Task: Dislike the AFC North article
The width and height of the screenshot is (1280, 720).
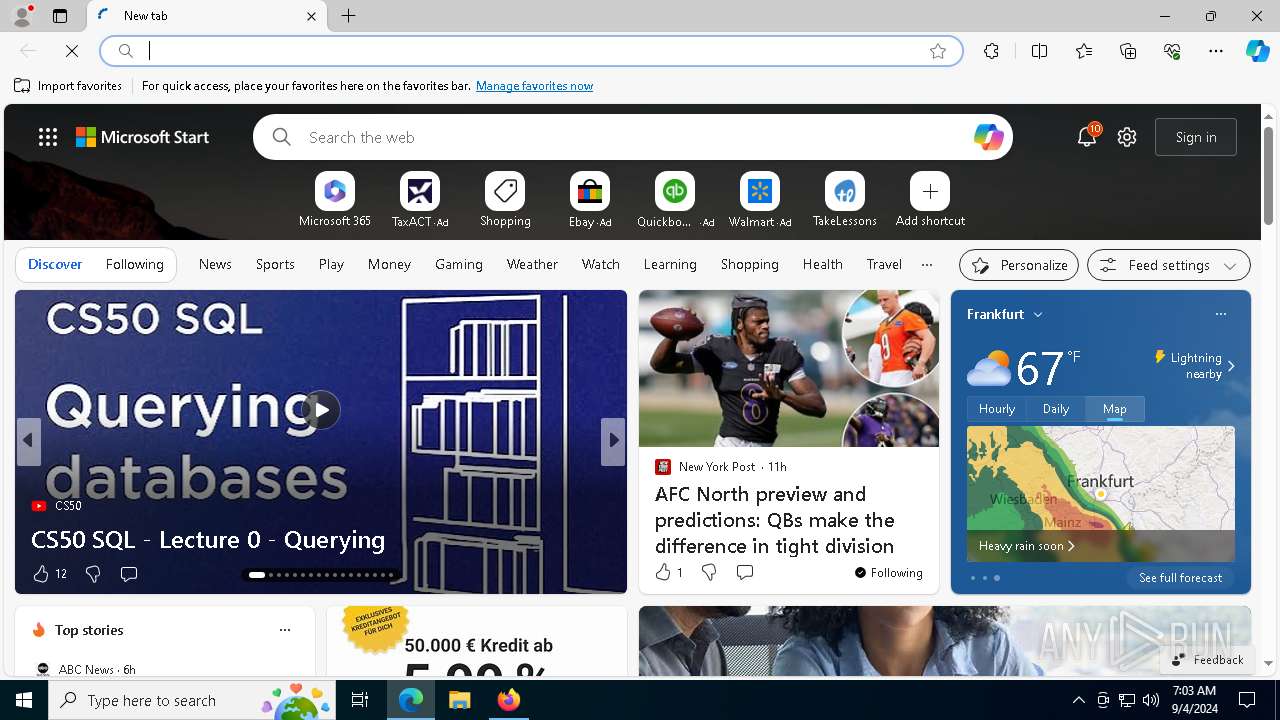Action: (x=709, y=572)
